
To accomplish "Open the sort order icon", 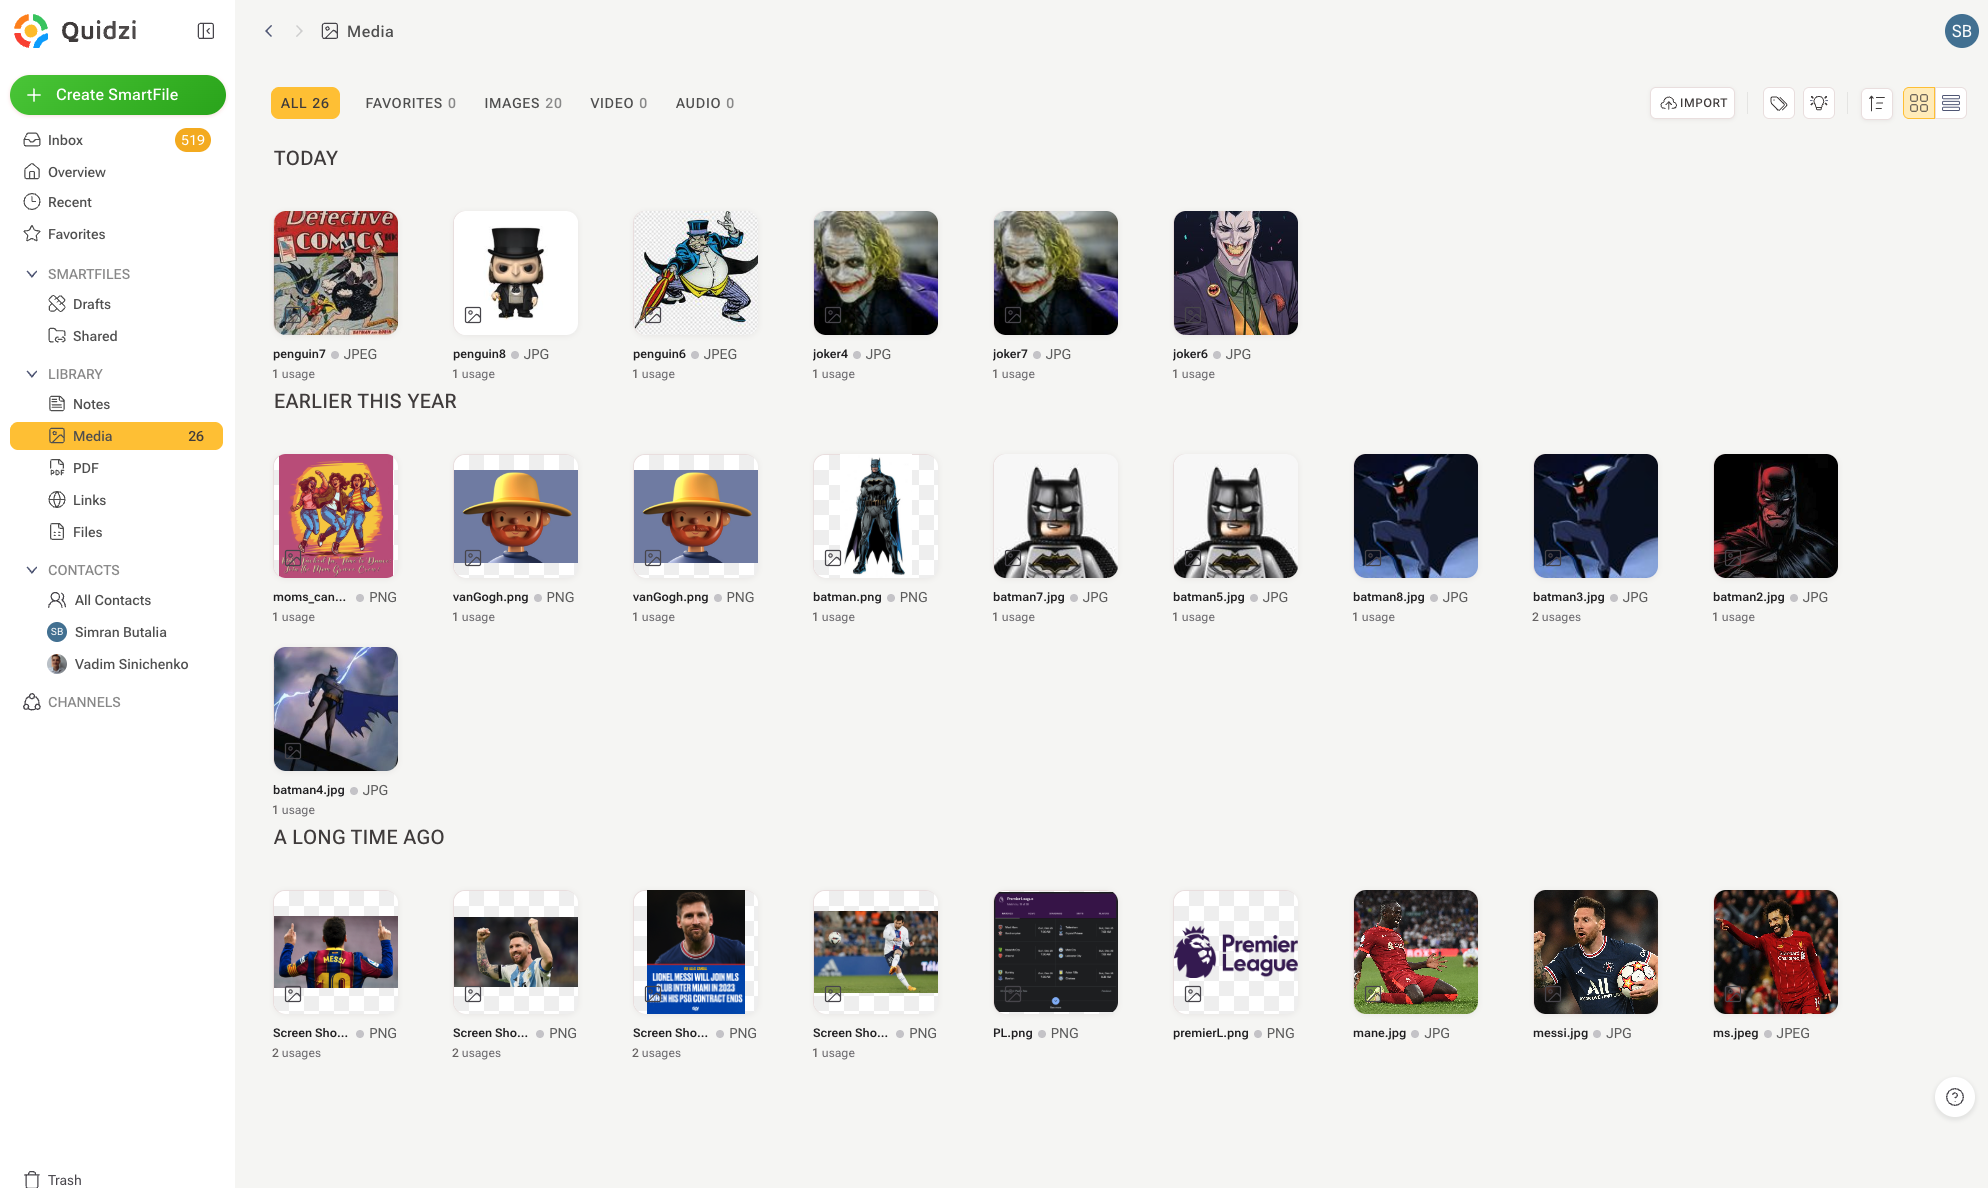I will pyautogui.click(x=1877, y=103).
